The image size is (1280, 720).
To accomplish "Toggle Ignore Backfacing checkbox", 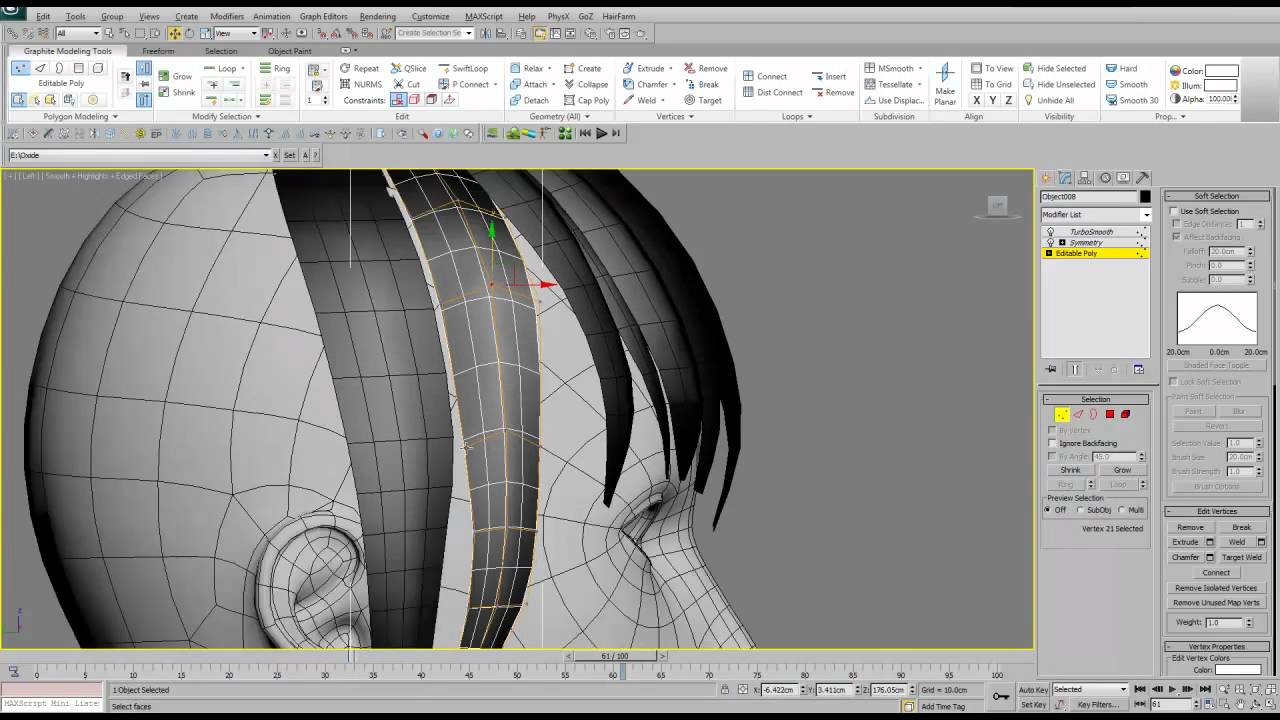I will pos(1052,443).
